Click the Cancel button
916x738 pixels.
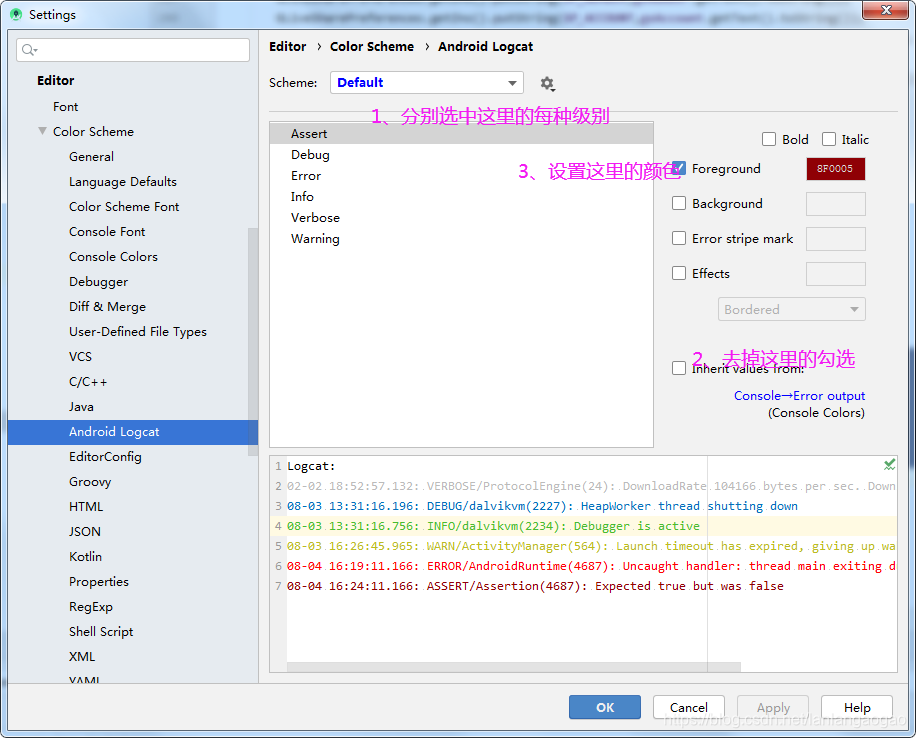(689, 707)
